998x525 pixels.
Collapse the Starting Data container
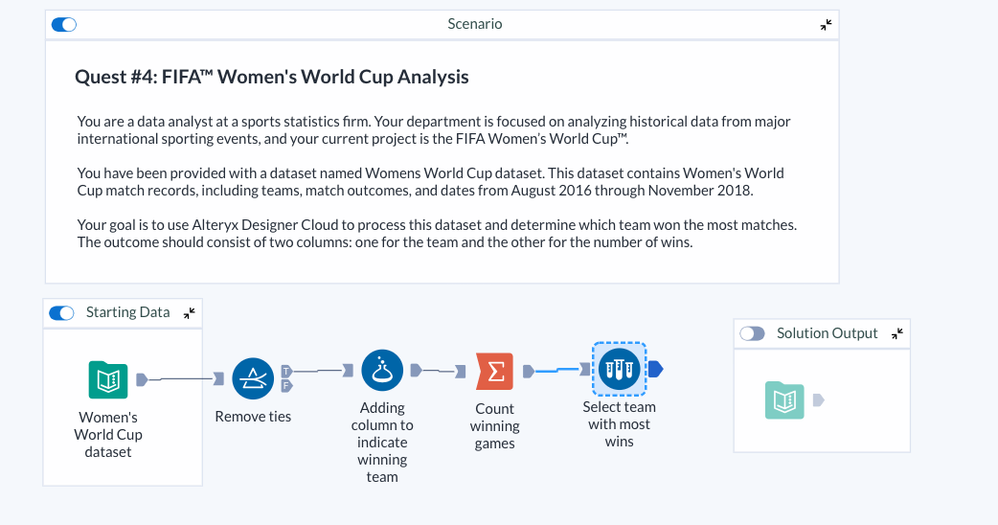[x=189, y=313]
